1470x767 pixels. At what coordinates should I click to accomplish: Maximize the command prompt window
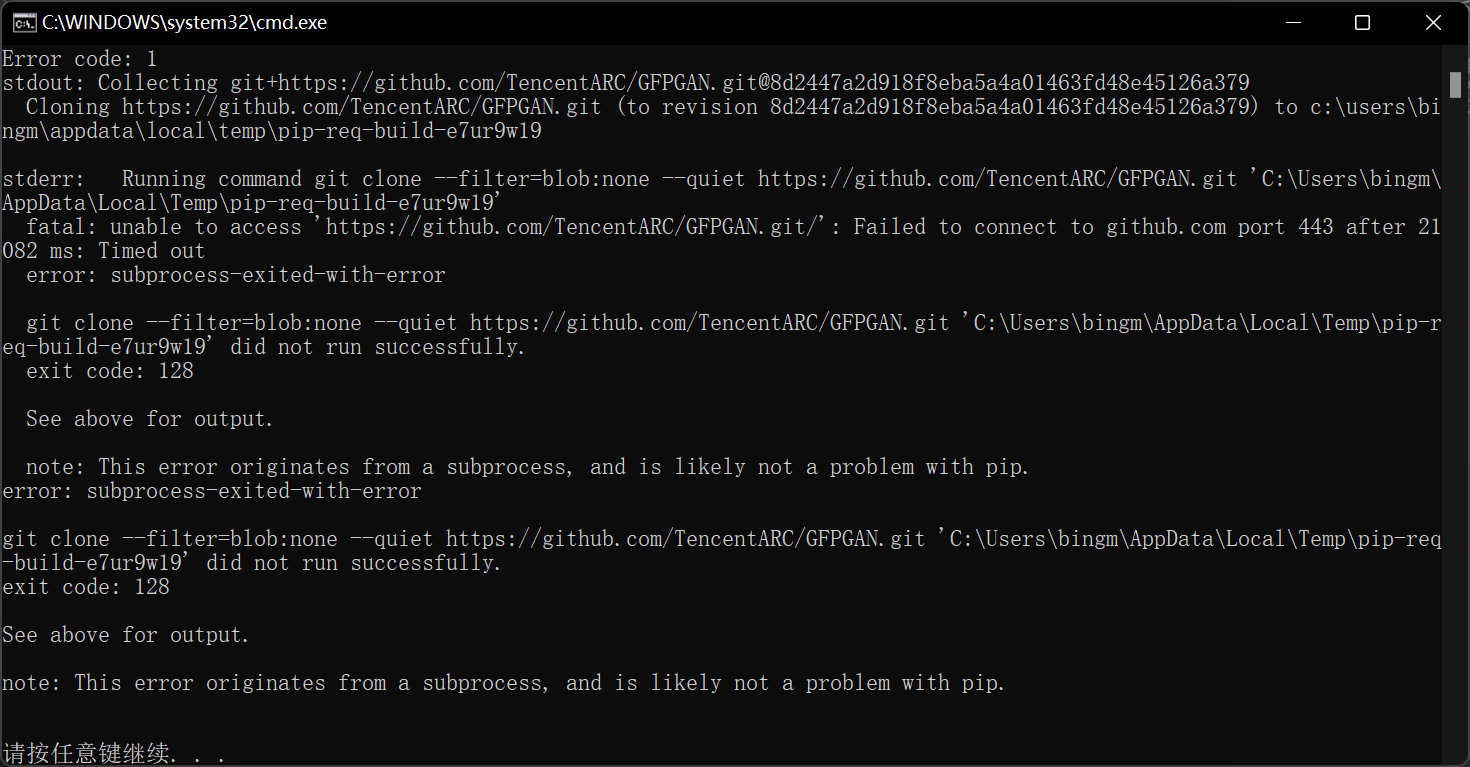click(1362, 22)
